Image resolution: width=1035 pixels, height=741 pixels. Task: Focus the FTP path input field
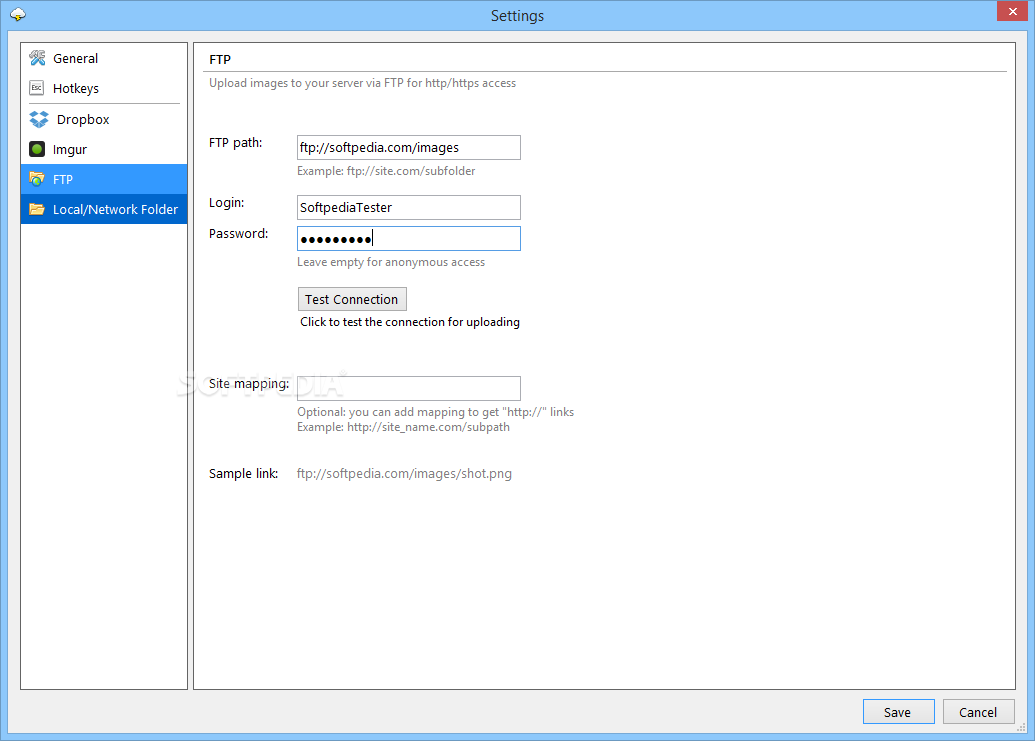(x=409, y=147)
